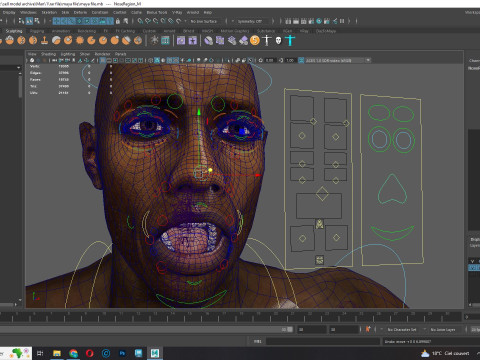The width and height of the screenshot is (480, 360).
Task: Switch to the Rigging shelf tab
Action: tap(37, 31)
